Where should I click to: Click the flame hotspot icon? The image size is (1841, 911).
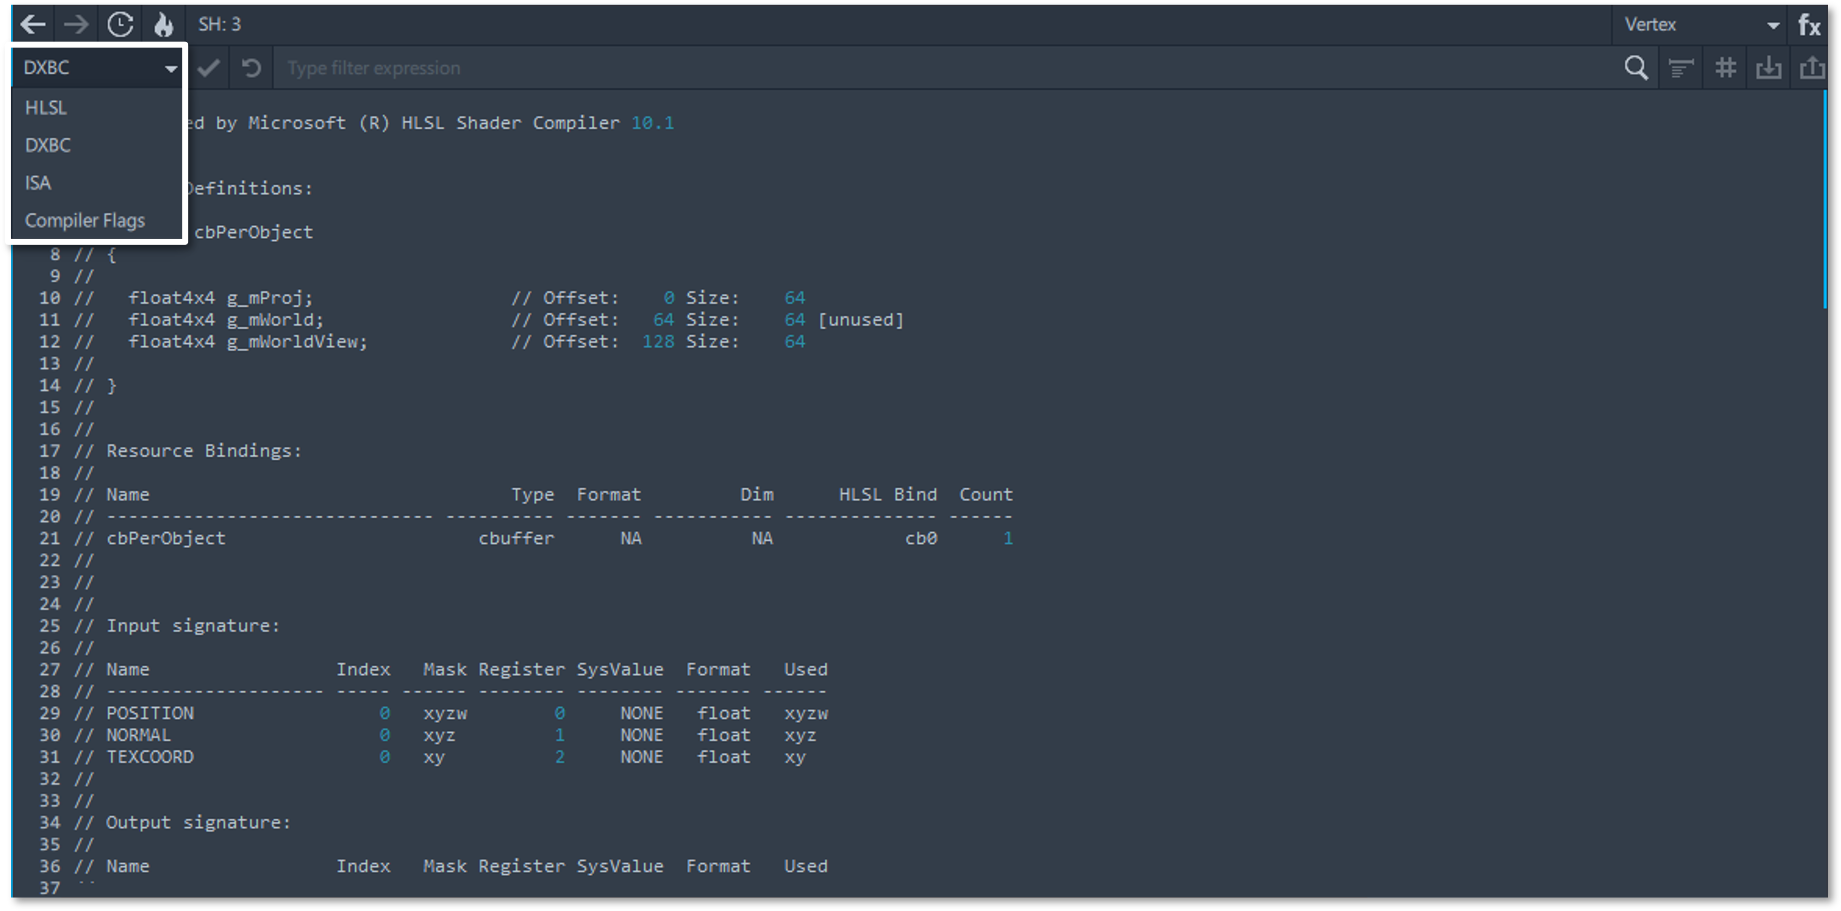163,24
